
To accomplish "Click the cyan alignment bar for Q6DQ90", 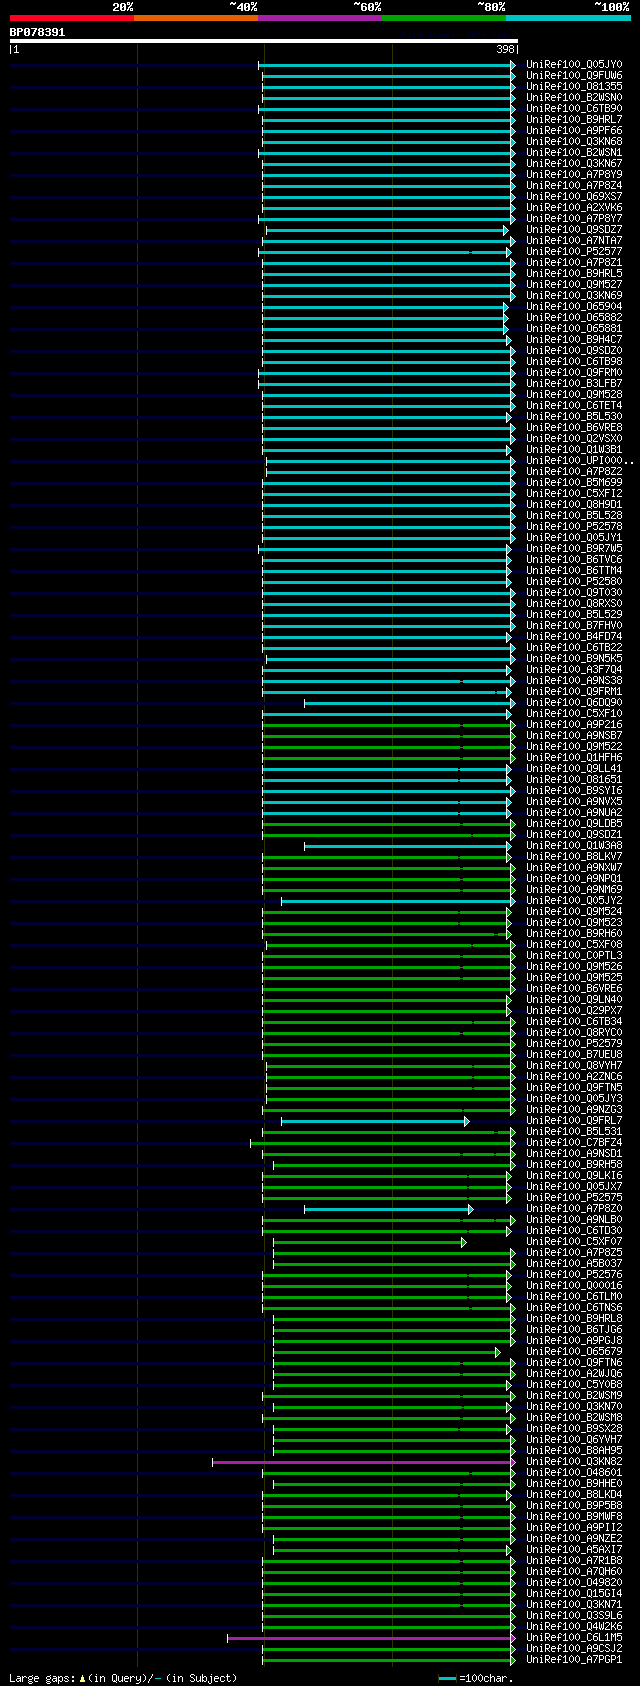I will 408,703.
